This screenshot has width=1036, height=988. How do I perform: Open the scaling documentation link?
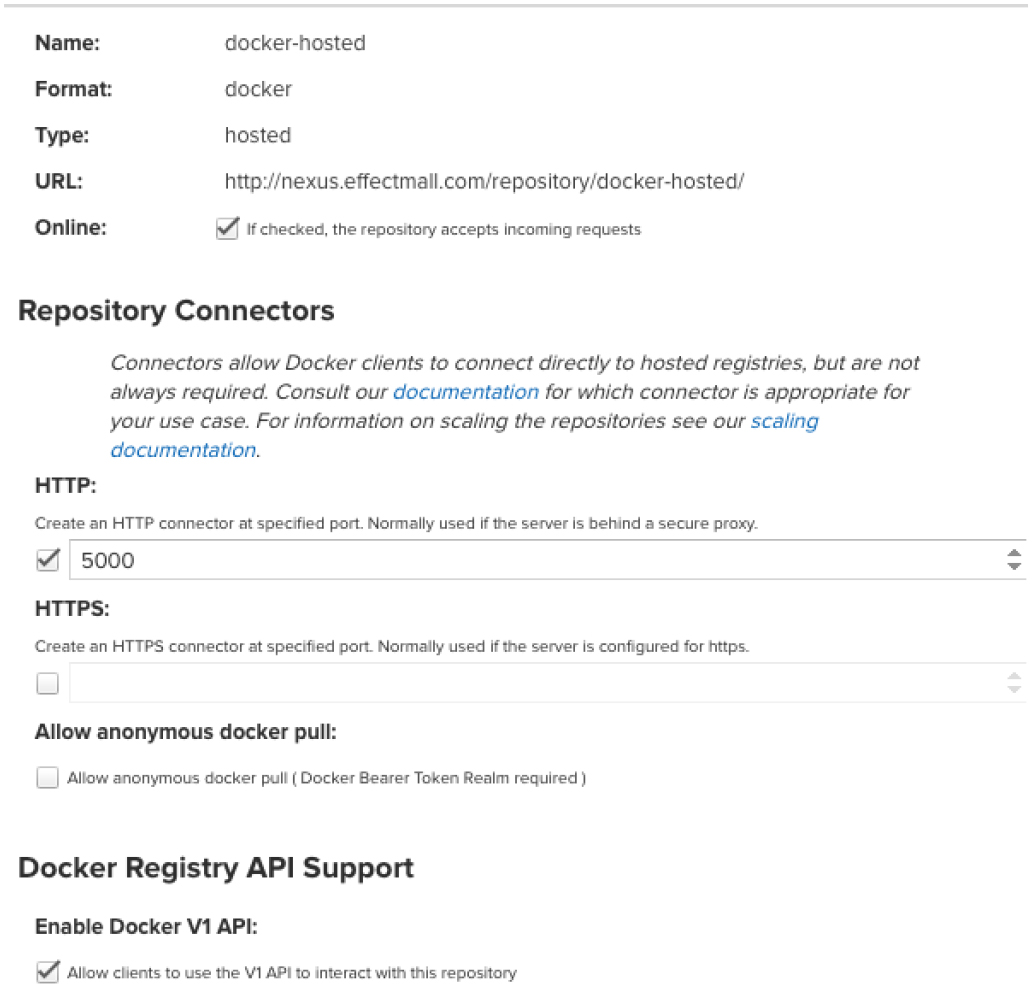pos(464,436)
